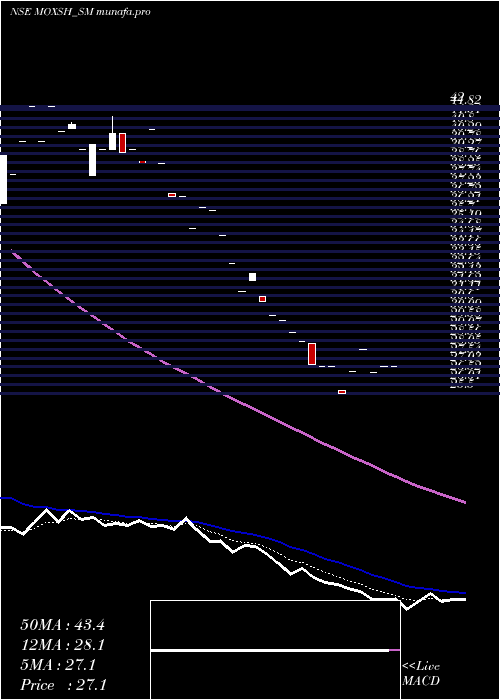This screenshot has width=500, height=700.
Task: Click the 12MA : 28.1 label
Action: pyautogui.click(x=62, y=645)
